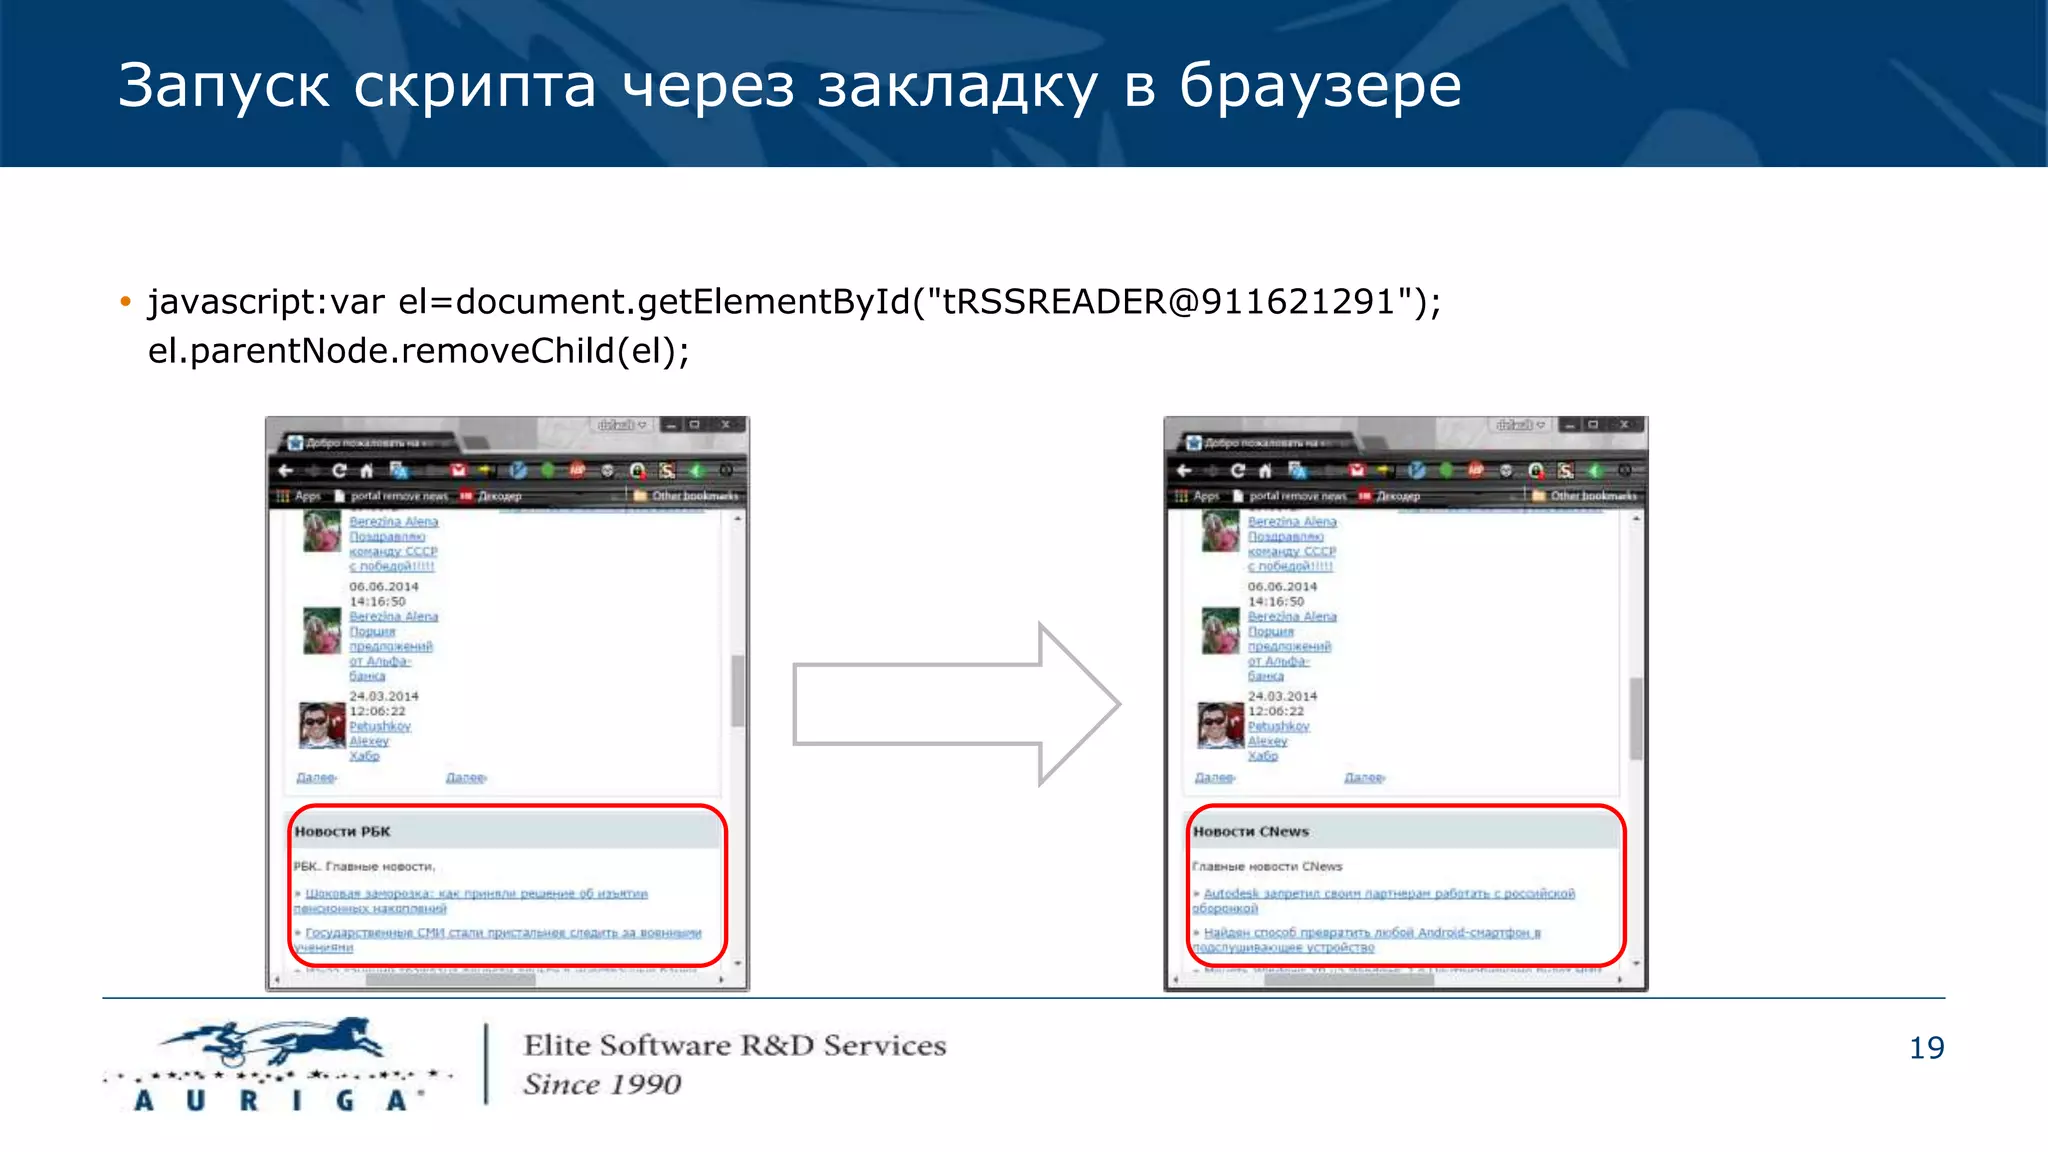Screen dimensions: 2048x1152
Task: Open profile name dropdown in left browser title bar
Action: [622, 425]
